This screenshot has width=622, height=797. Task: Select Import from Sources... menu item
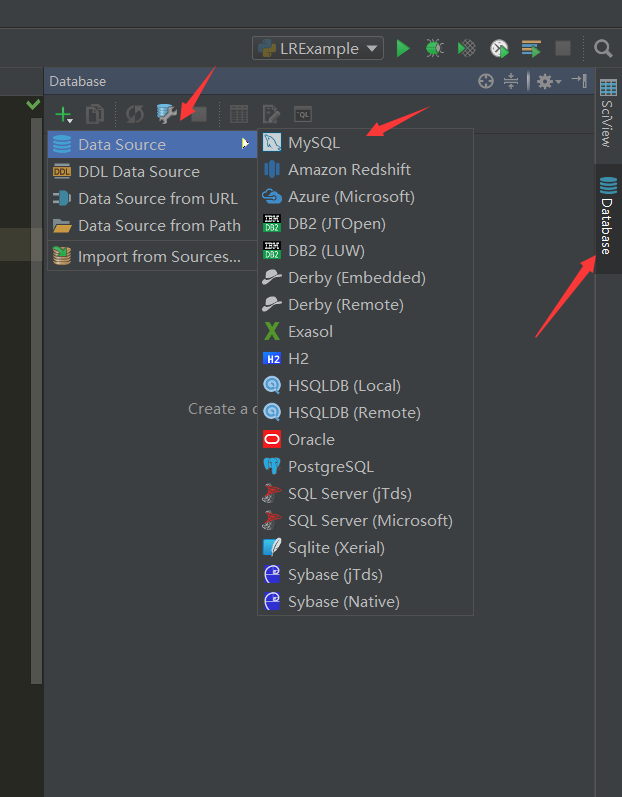pyautogui.click(x=152, y=257)
